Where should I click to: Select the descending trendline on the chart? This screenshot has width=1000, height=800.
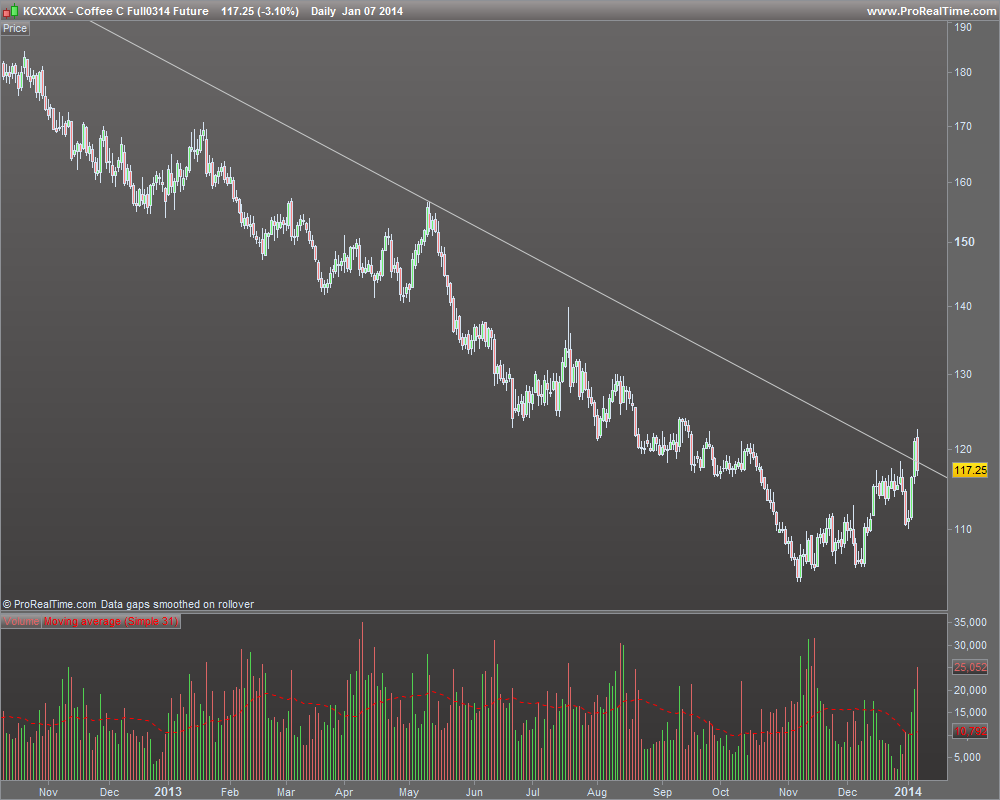[x=518, y=249]
